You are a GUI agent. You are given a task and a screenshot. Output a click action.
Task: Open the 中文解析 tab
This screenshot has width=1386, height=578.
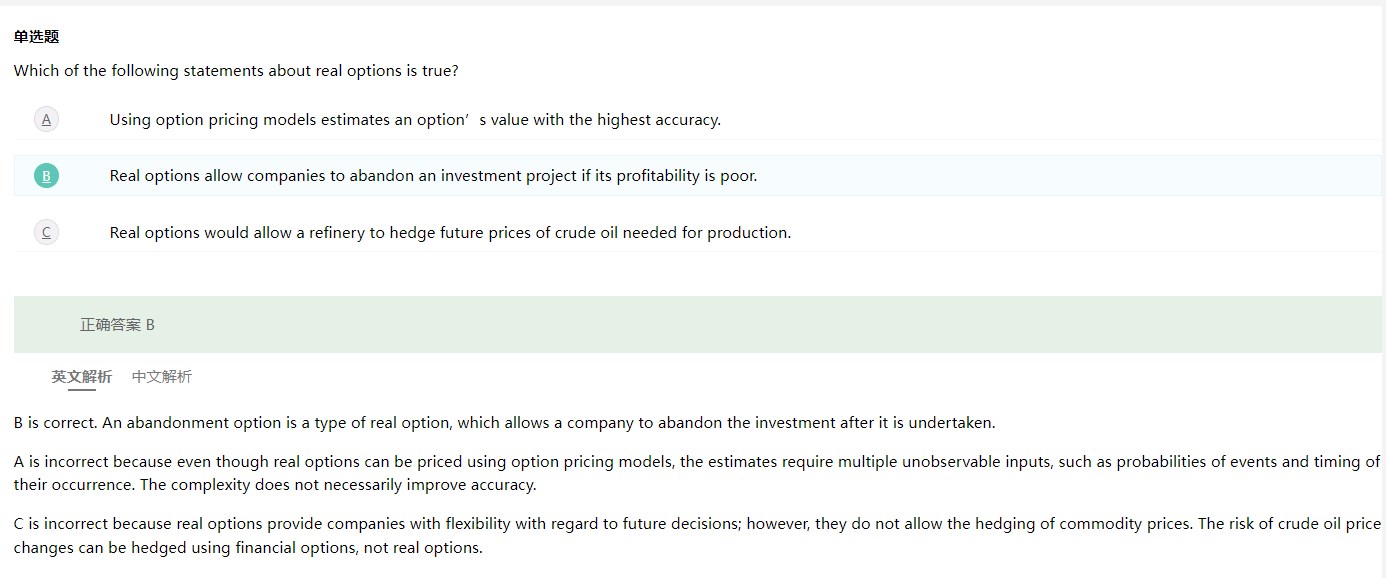click(x=161, y=377)
